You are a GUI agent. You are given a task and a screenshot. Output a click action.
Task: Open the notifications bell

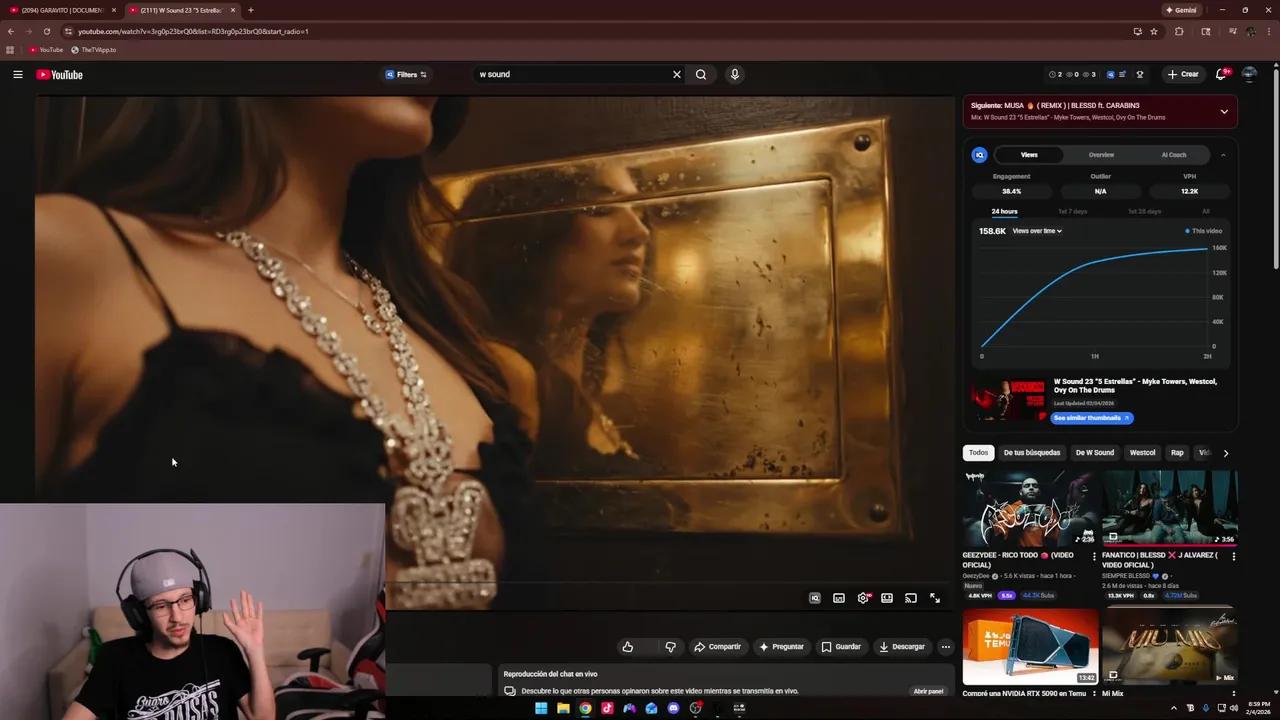(x=1221, y=74)
